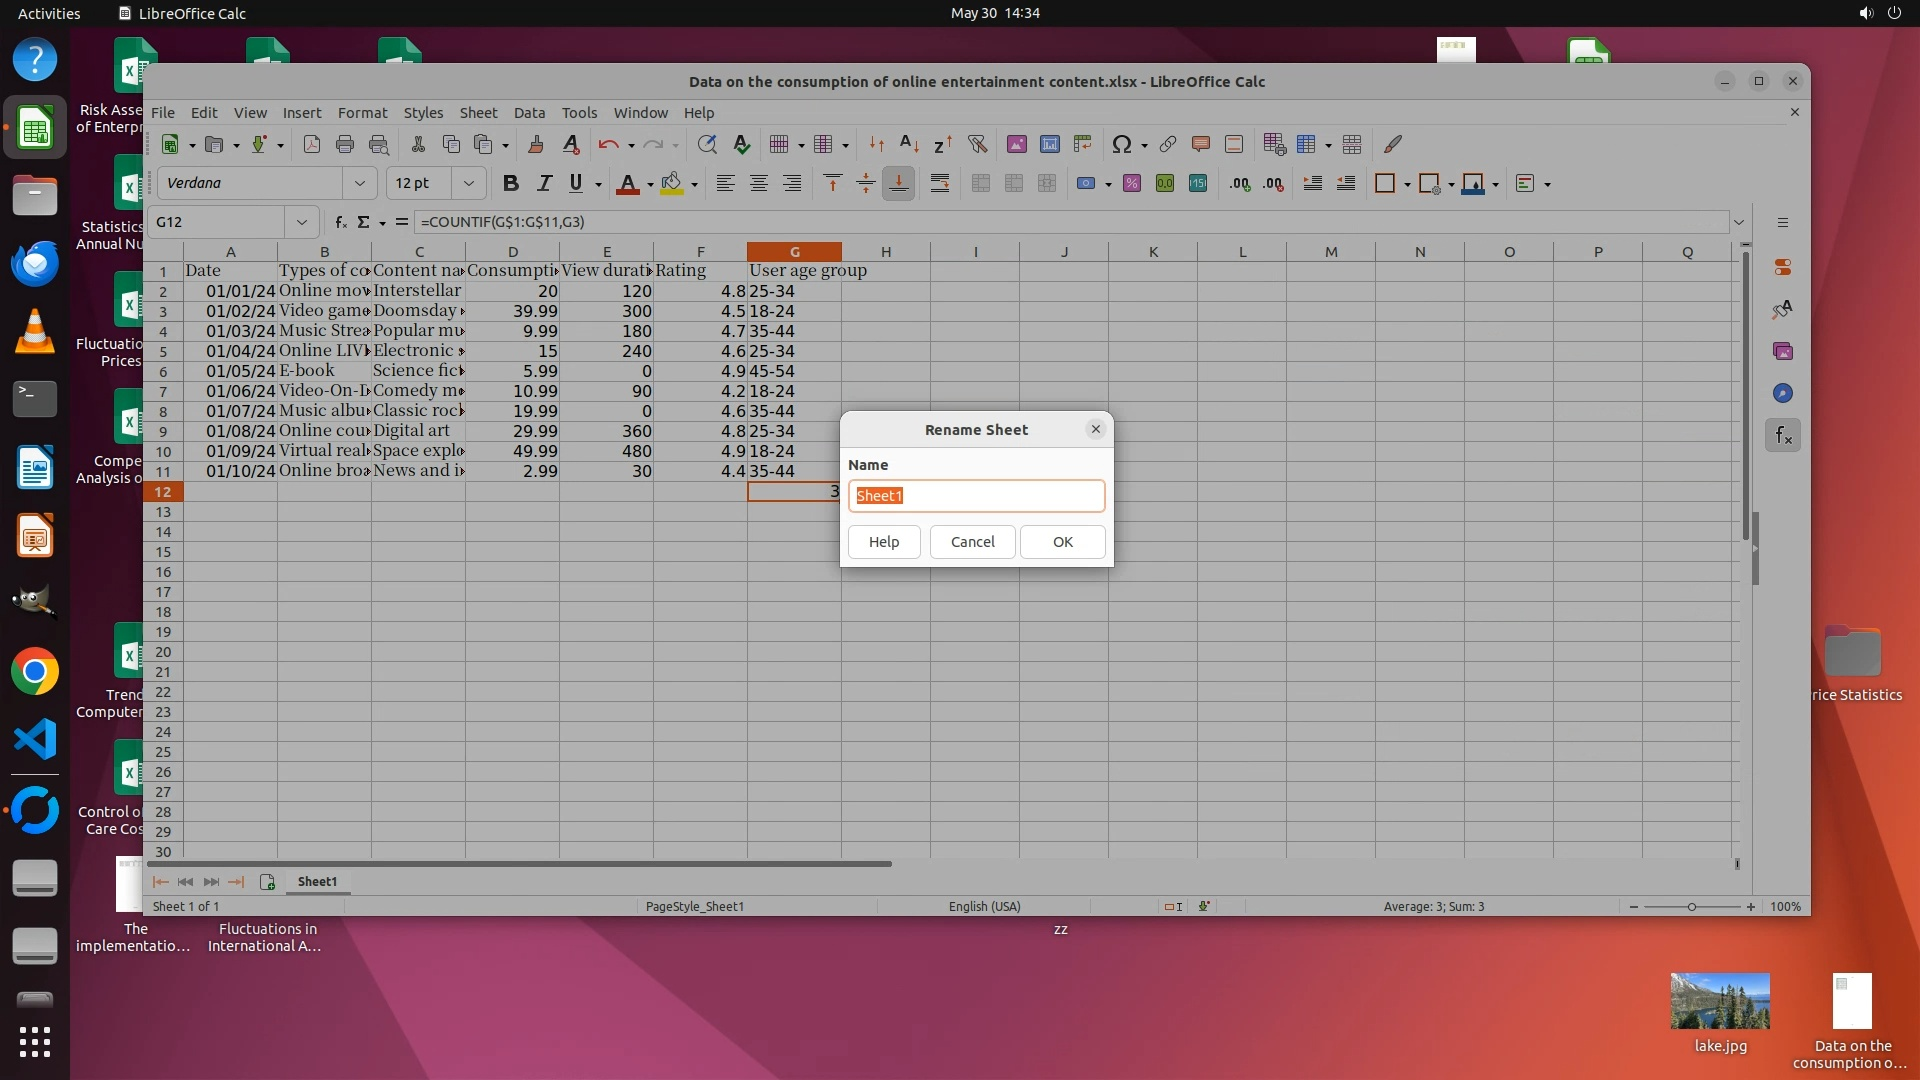Expand the Name Box G12 dropdown
The image size is (1920, 1080).
pyautogui.click(x=300, y=222)
